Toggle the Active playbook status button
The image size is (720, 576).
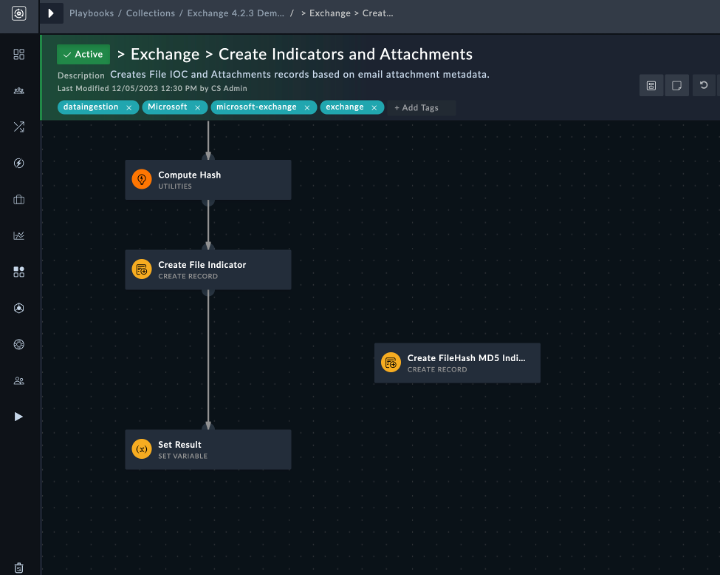(x=83, y=55)
